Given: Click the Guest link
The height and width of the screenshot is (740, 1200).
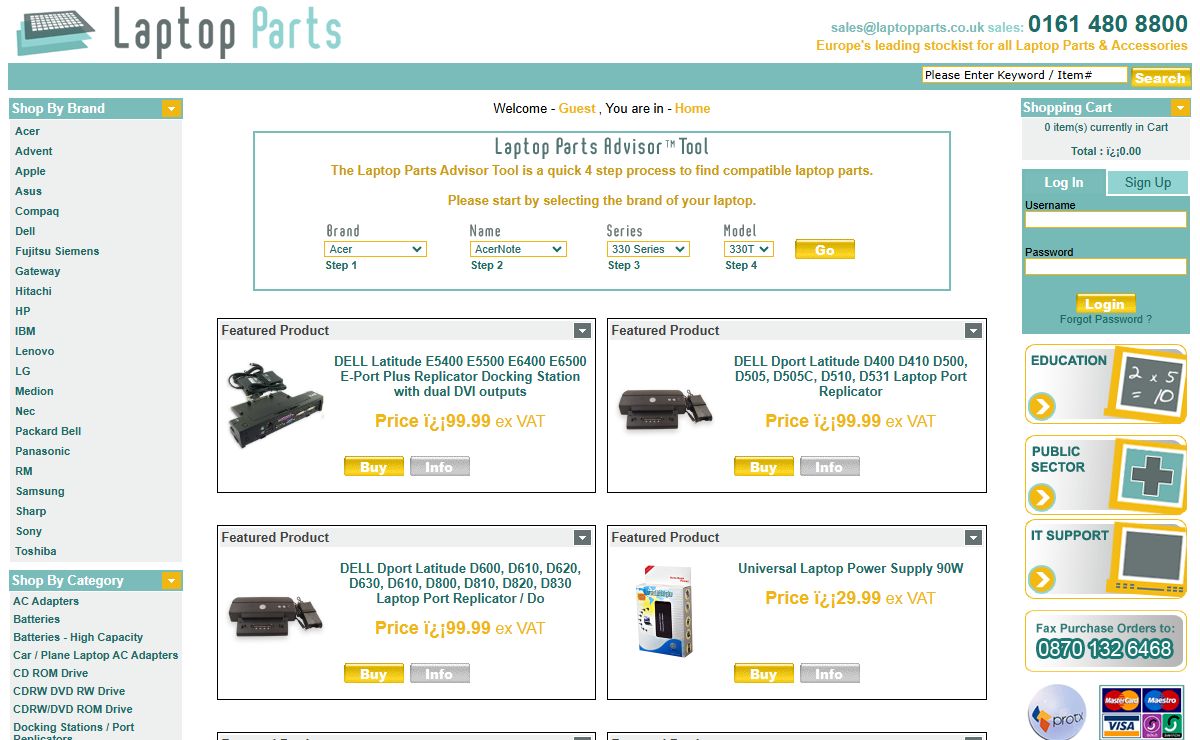Looking at the screenshot, I should click(x=577, y=108).
